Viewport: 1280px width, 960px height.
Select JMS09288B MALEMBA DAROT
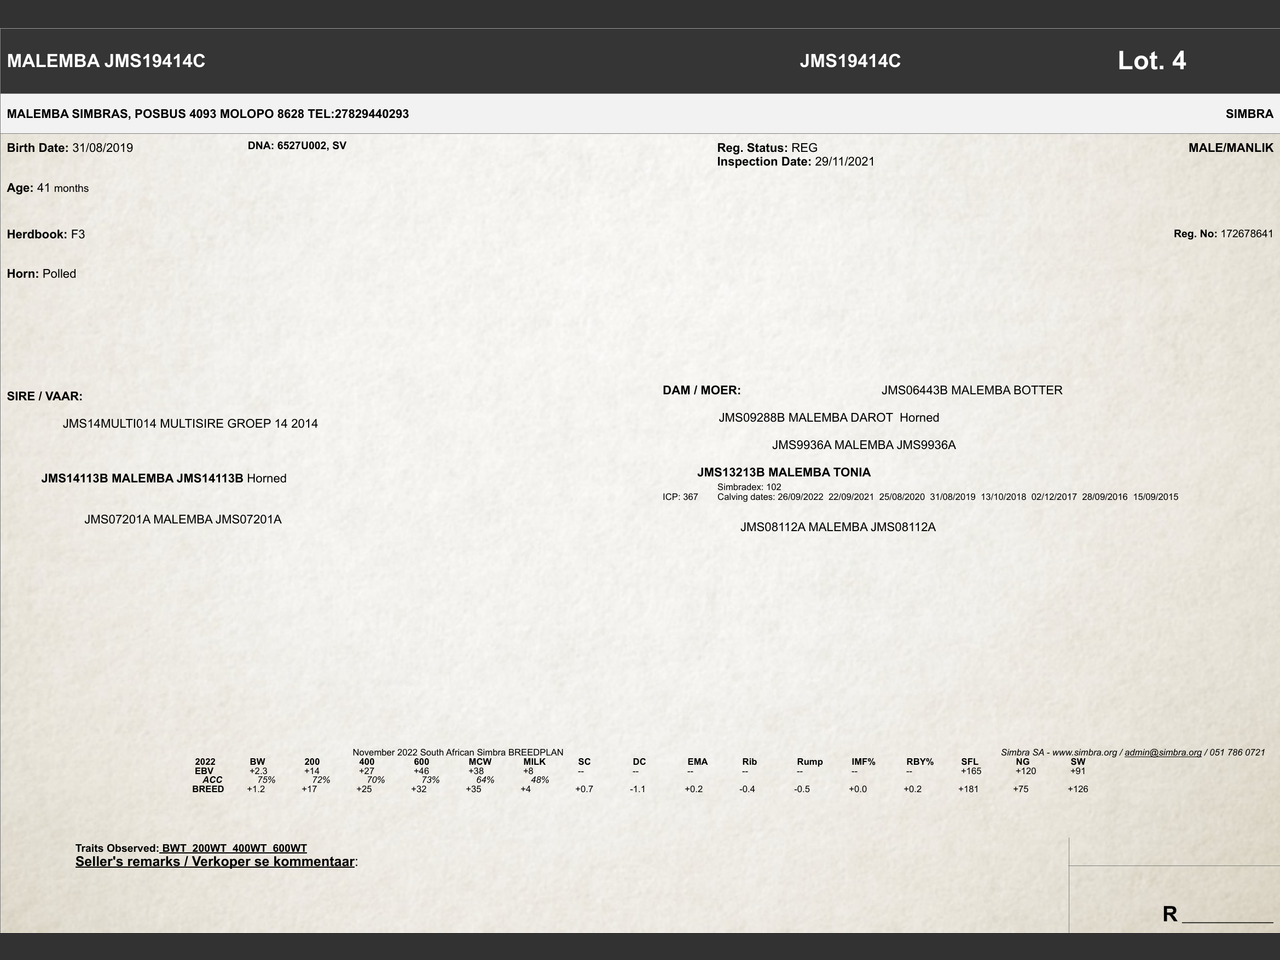pos(806,418)
